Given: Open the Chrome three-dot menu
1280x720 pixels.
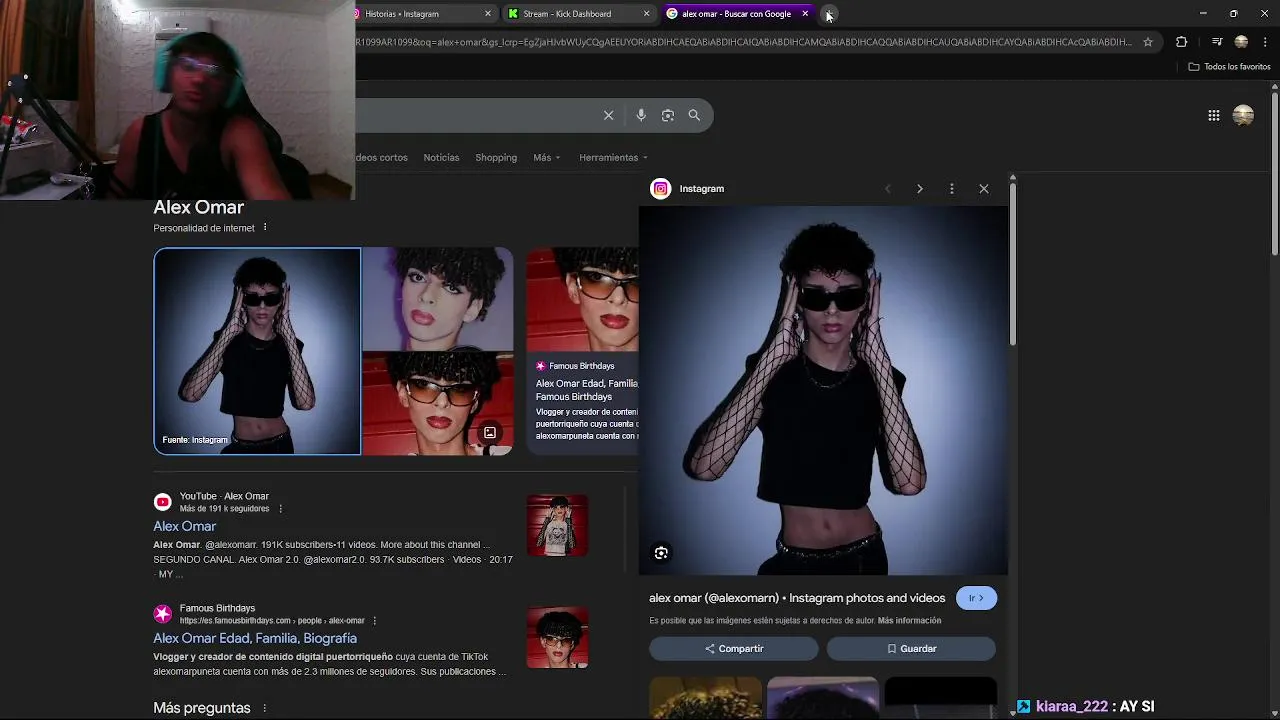Looking at the screenshot, I should coord(1266,42).
